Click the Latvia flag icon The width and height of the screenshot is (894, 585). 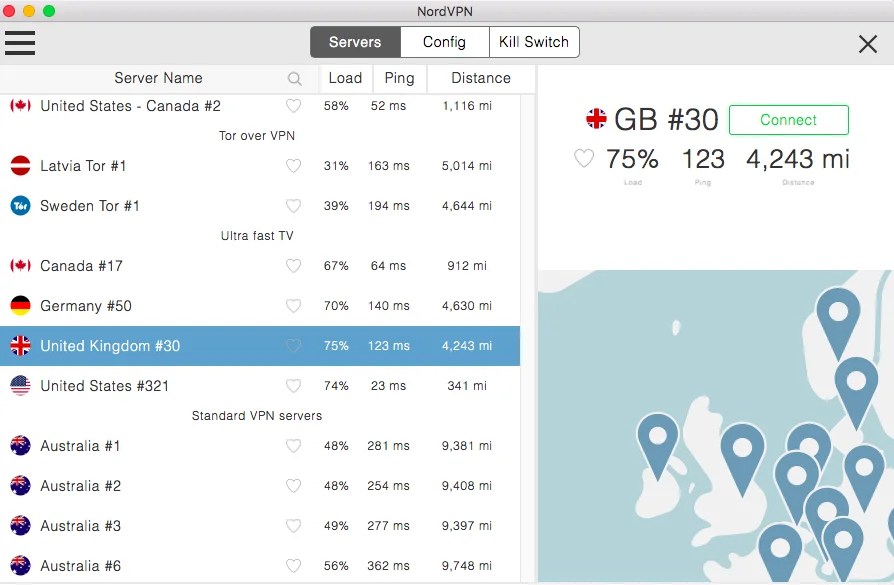point(21,165)
